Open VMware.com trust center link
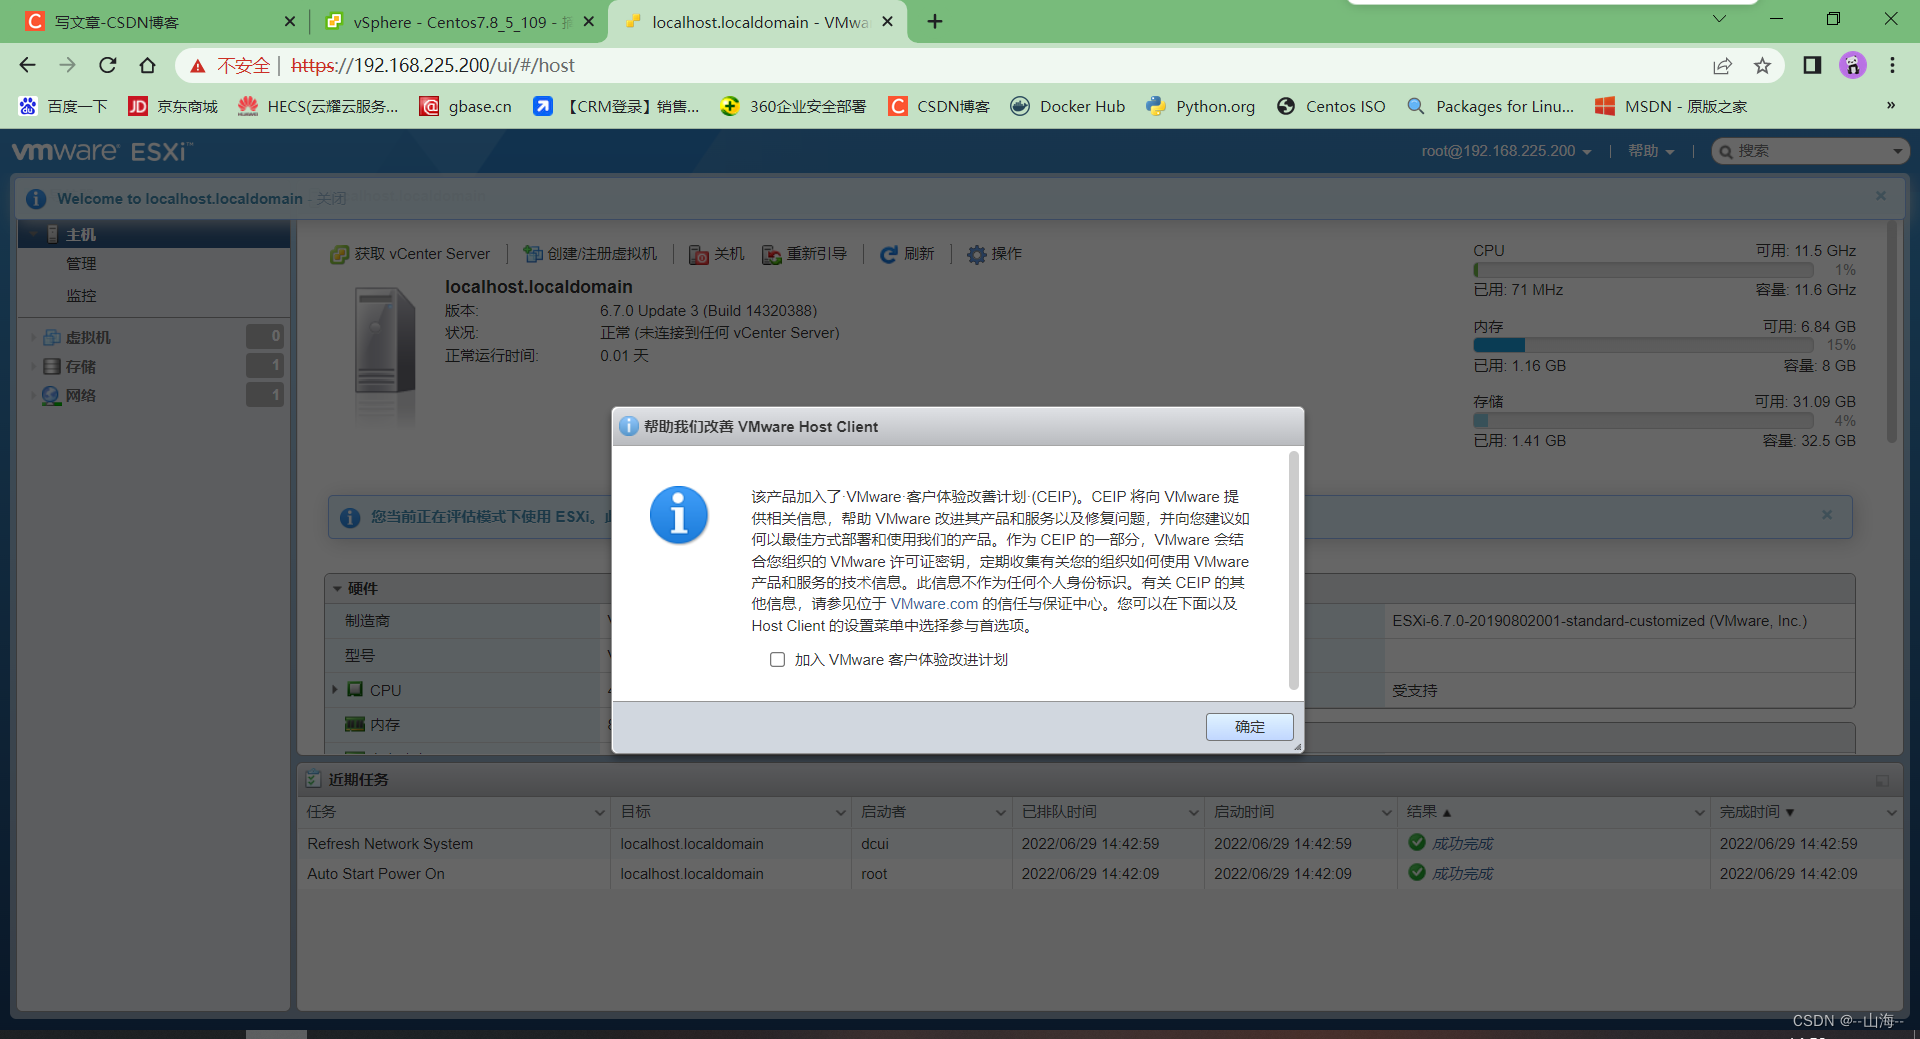This screenshot has width=1920, height=1039. click(934, 604)
